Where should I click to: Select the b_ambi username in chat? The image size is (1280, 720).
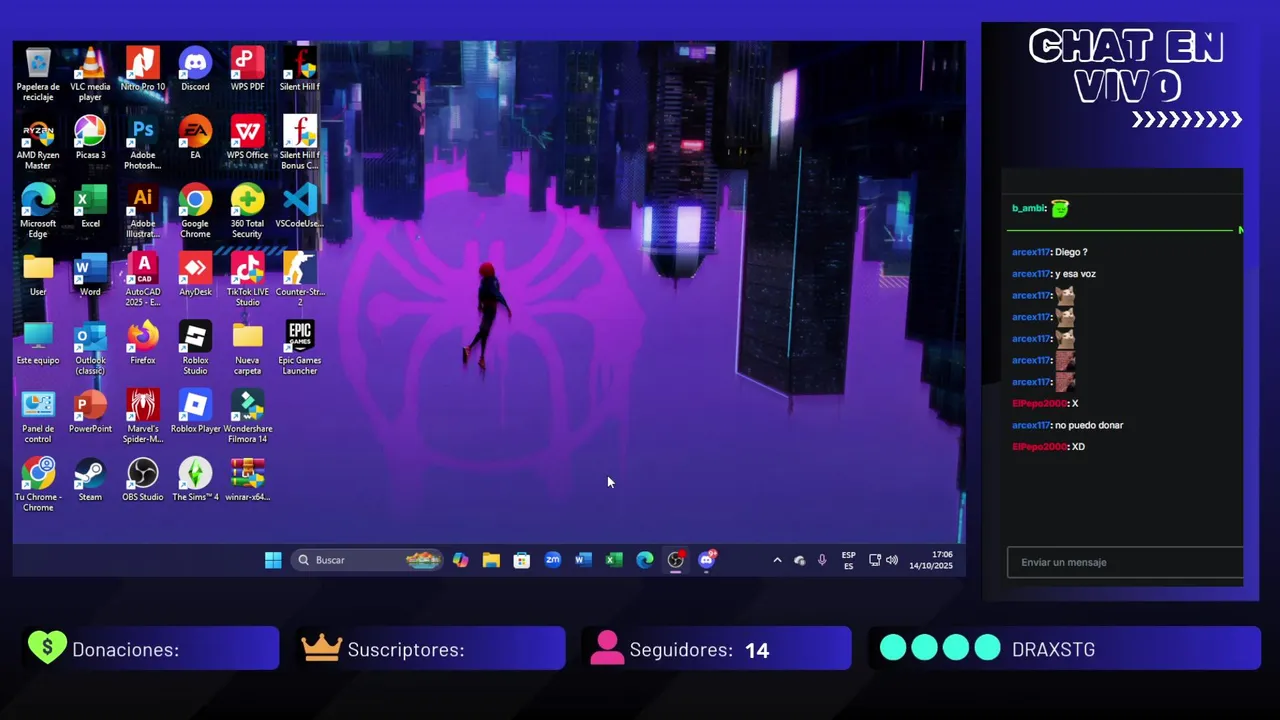pyautogui.click(x=1029, y=208)
